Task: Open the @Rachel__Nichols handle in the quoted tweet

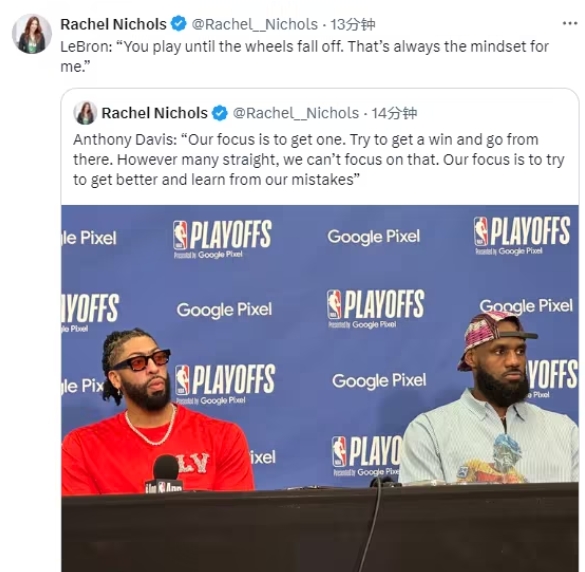Action: (x=296, y=113)
